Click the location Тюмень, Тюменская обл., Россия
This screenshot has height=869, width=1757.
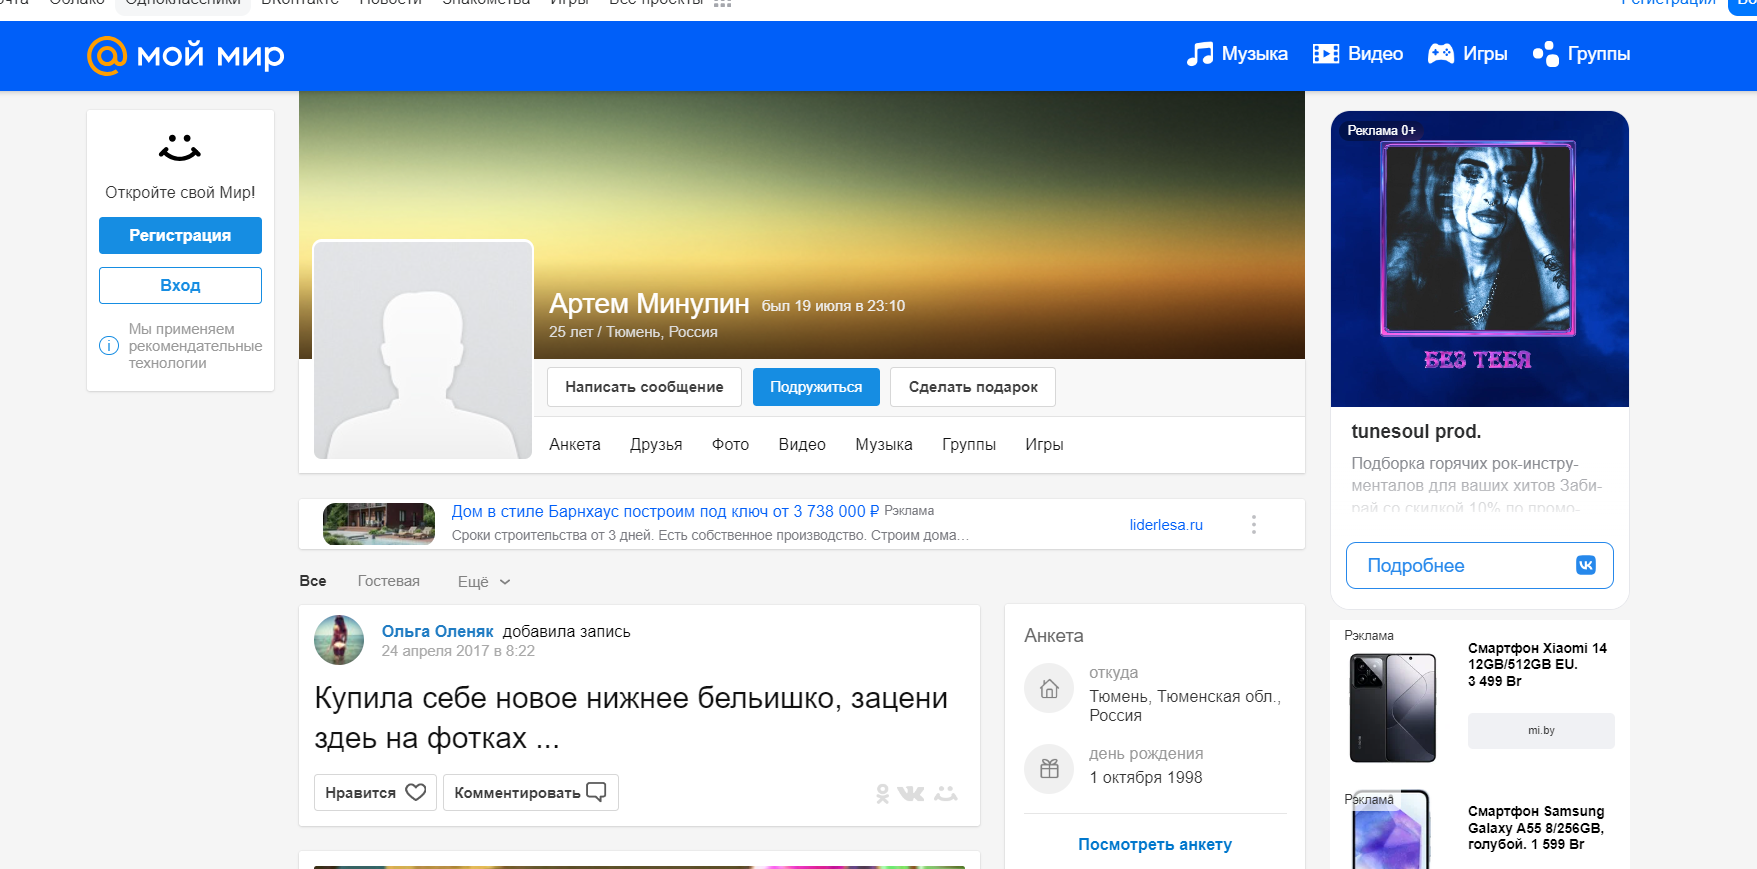pyautogui.click(x=1185, y=706)
